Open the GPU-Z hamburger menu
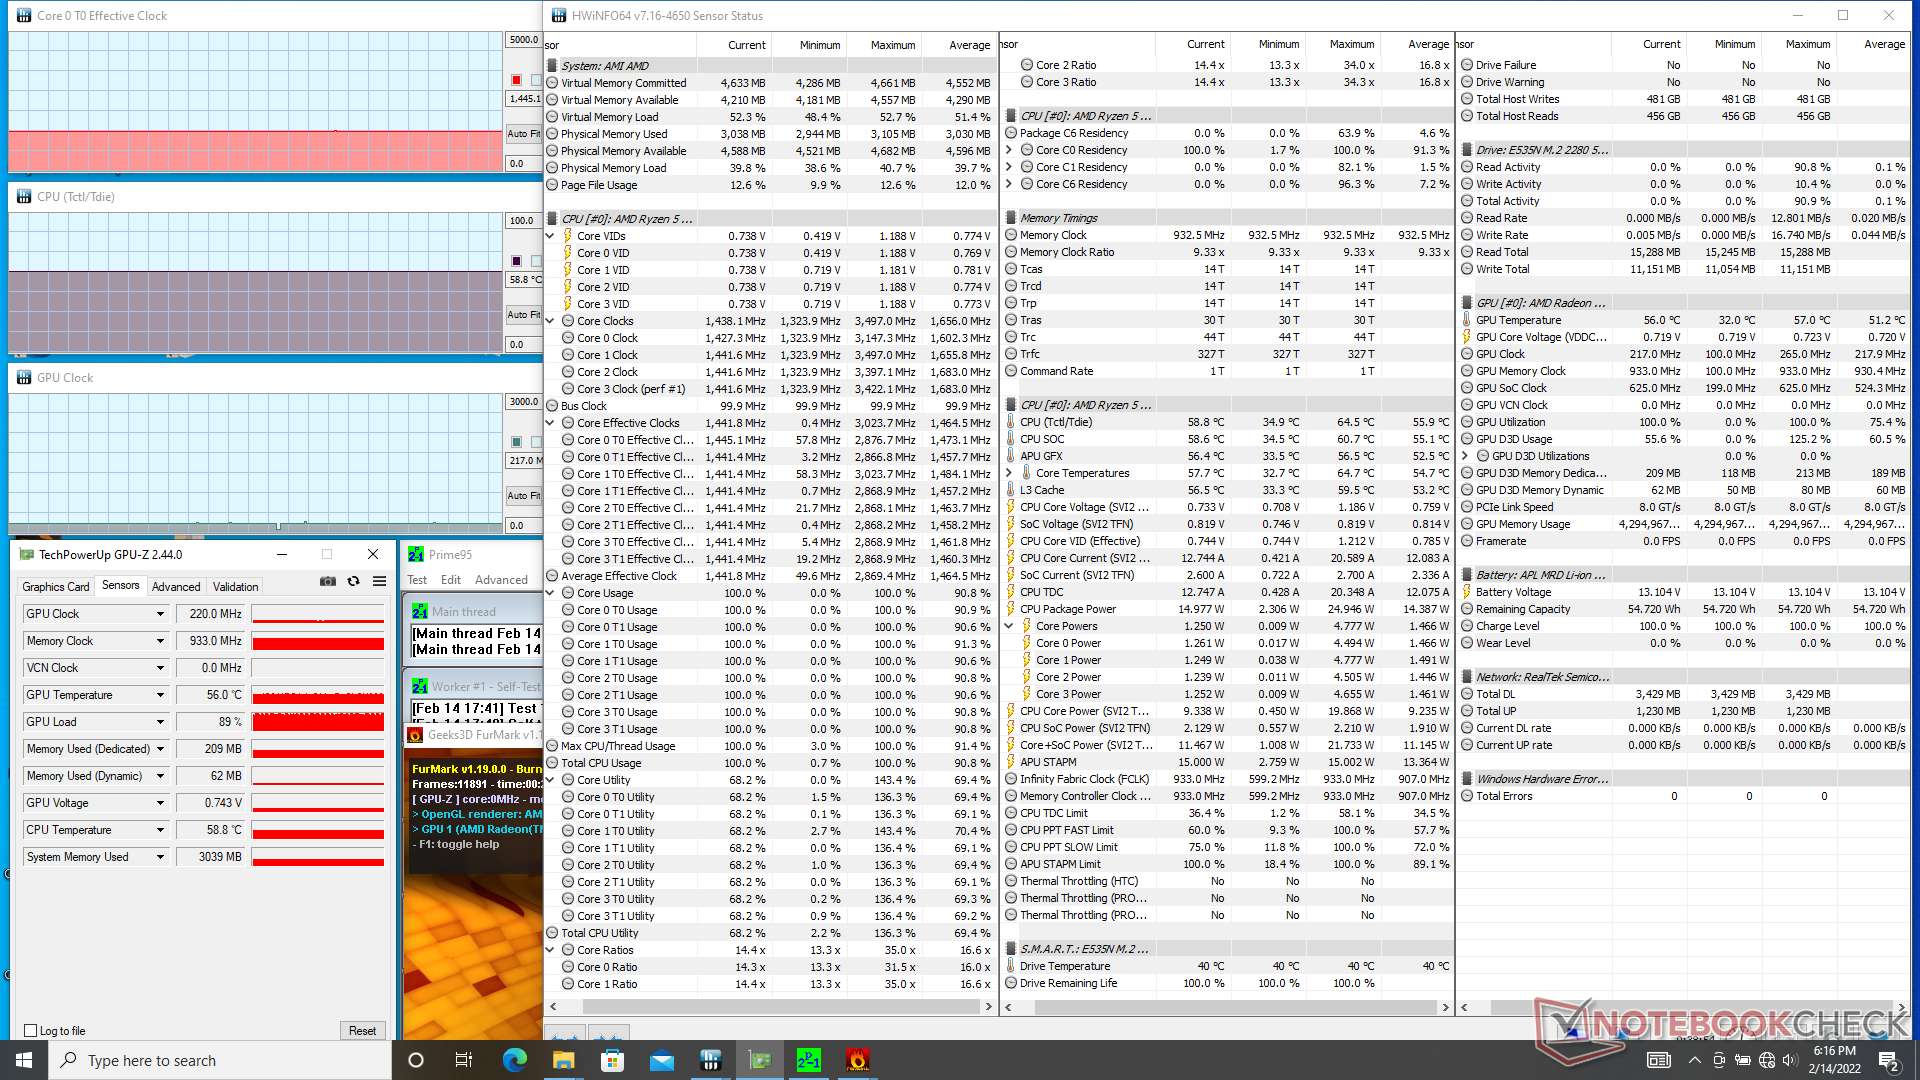The height and width of the screenshot is (1080, 1920). tap(380, 581)
